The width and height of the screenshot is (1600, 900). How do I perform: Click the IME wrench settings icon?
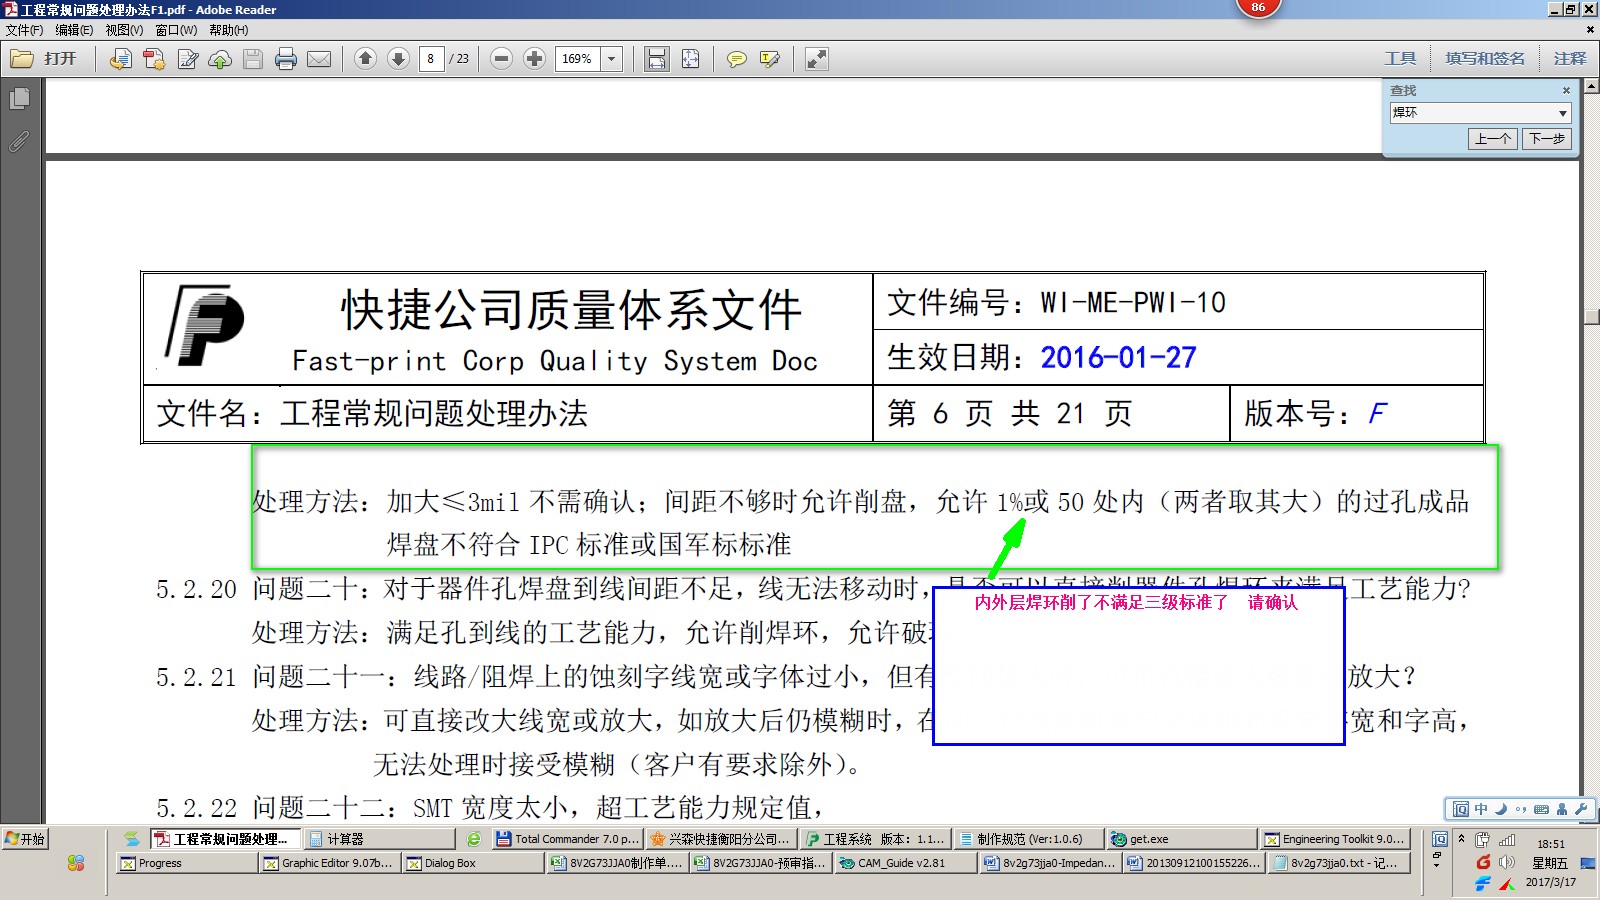click(1581, 809)
